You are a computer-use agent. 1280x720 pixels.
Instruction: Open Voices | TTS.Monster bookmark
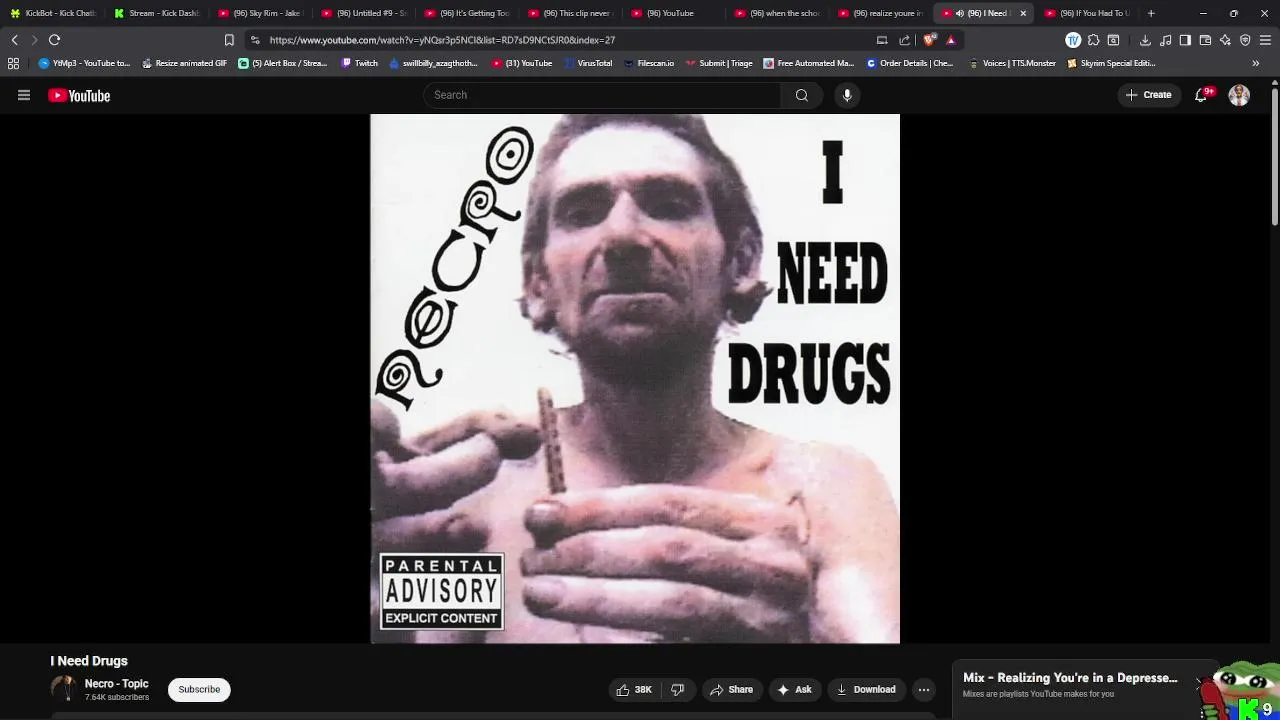point(1012,63)
